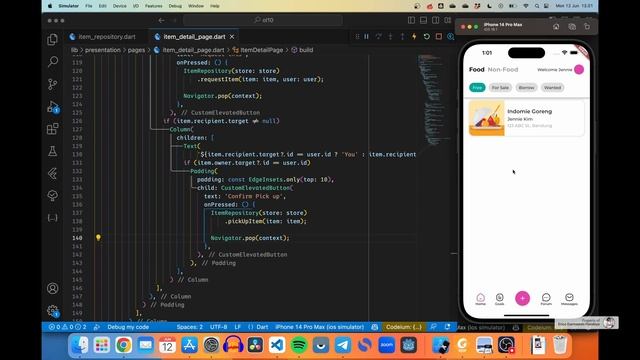Toggle the primary sidebar layout
The width and height of the screenshot is (640, 360).
[411, 20]
